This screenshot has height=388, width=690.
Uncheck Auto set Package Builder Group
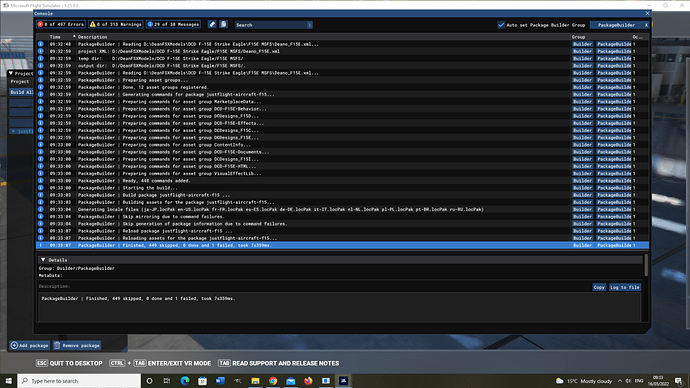501,25
